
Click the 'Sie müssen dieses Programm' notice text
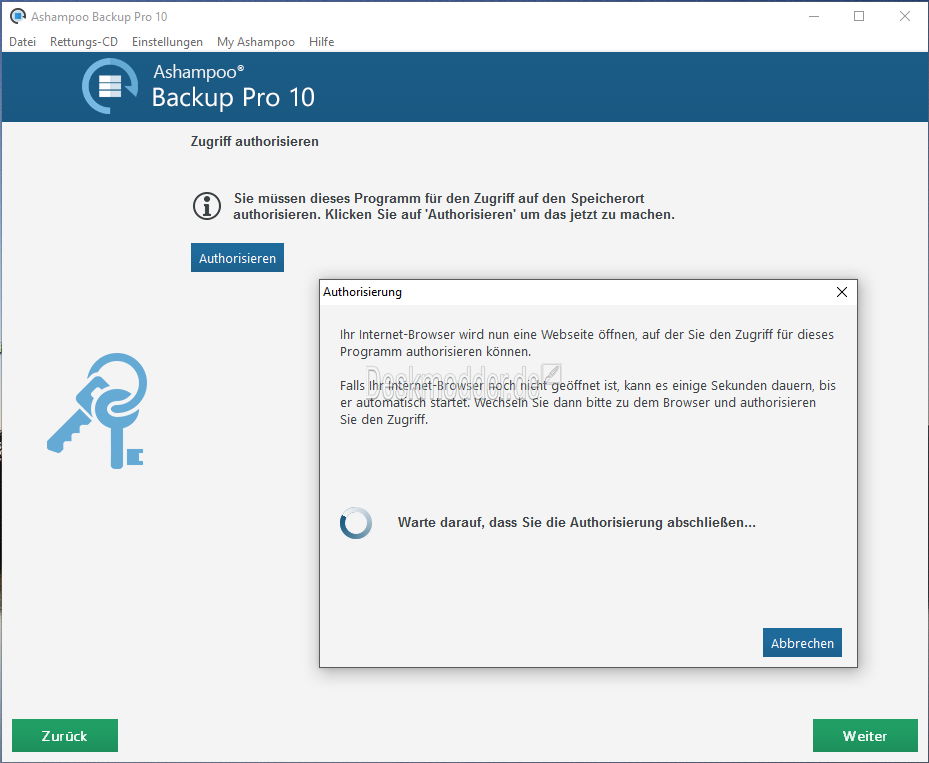(454, 206)
